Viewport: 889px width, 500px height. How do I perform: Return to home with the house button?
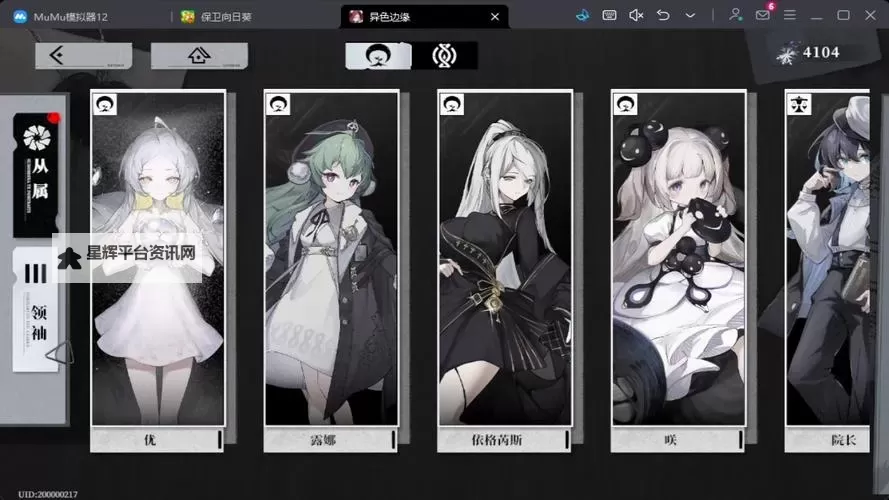coord(199,56)
